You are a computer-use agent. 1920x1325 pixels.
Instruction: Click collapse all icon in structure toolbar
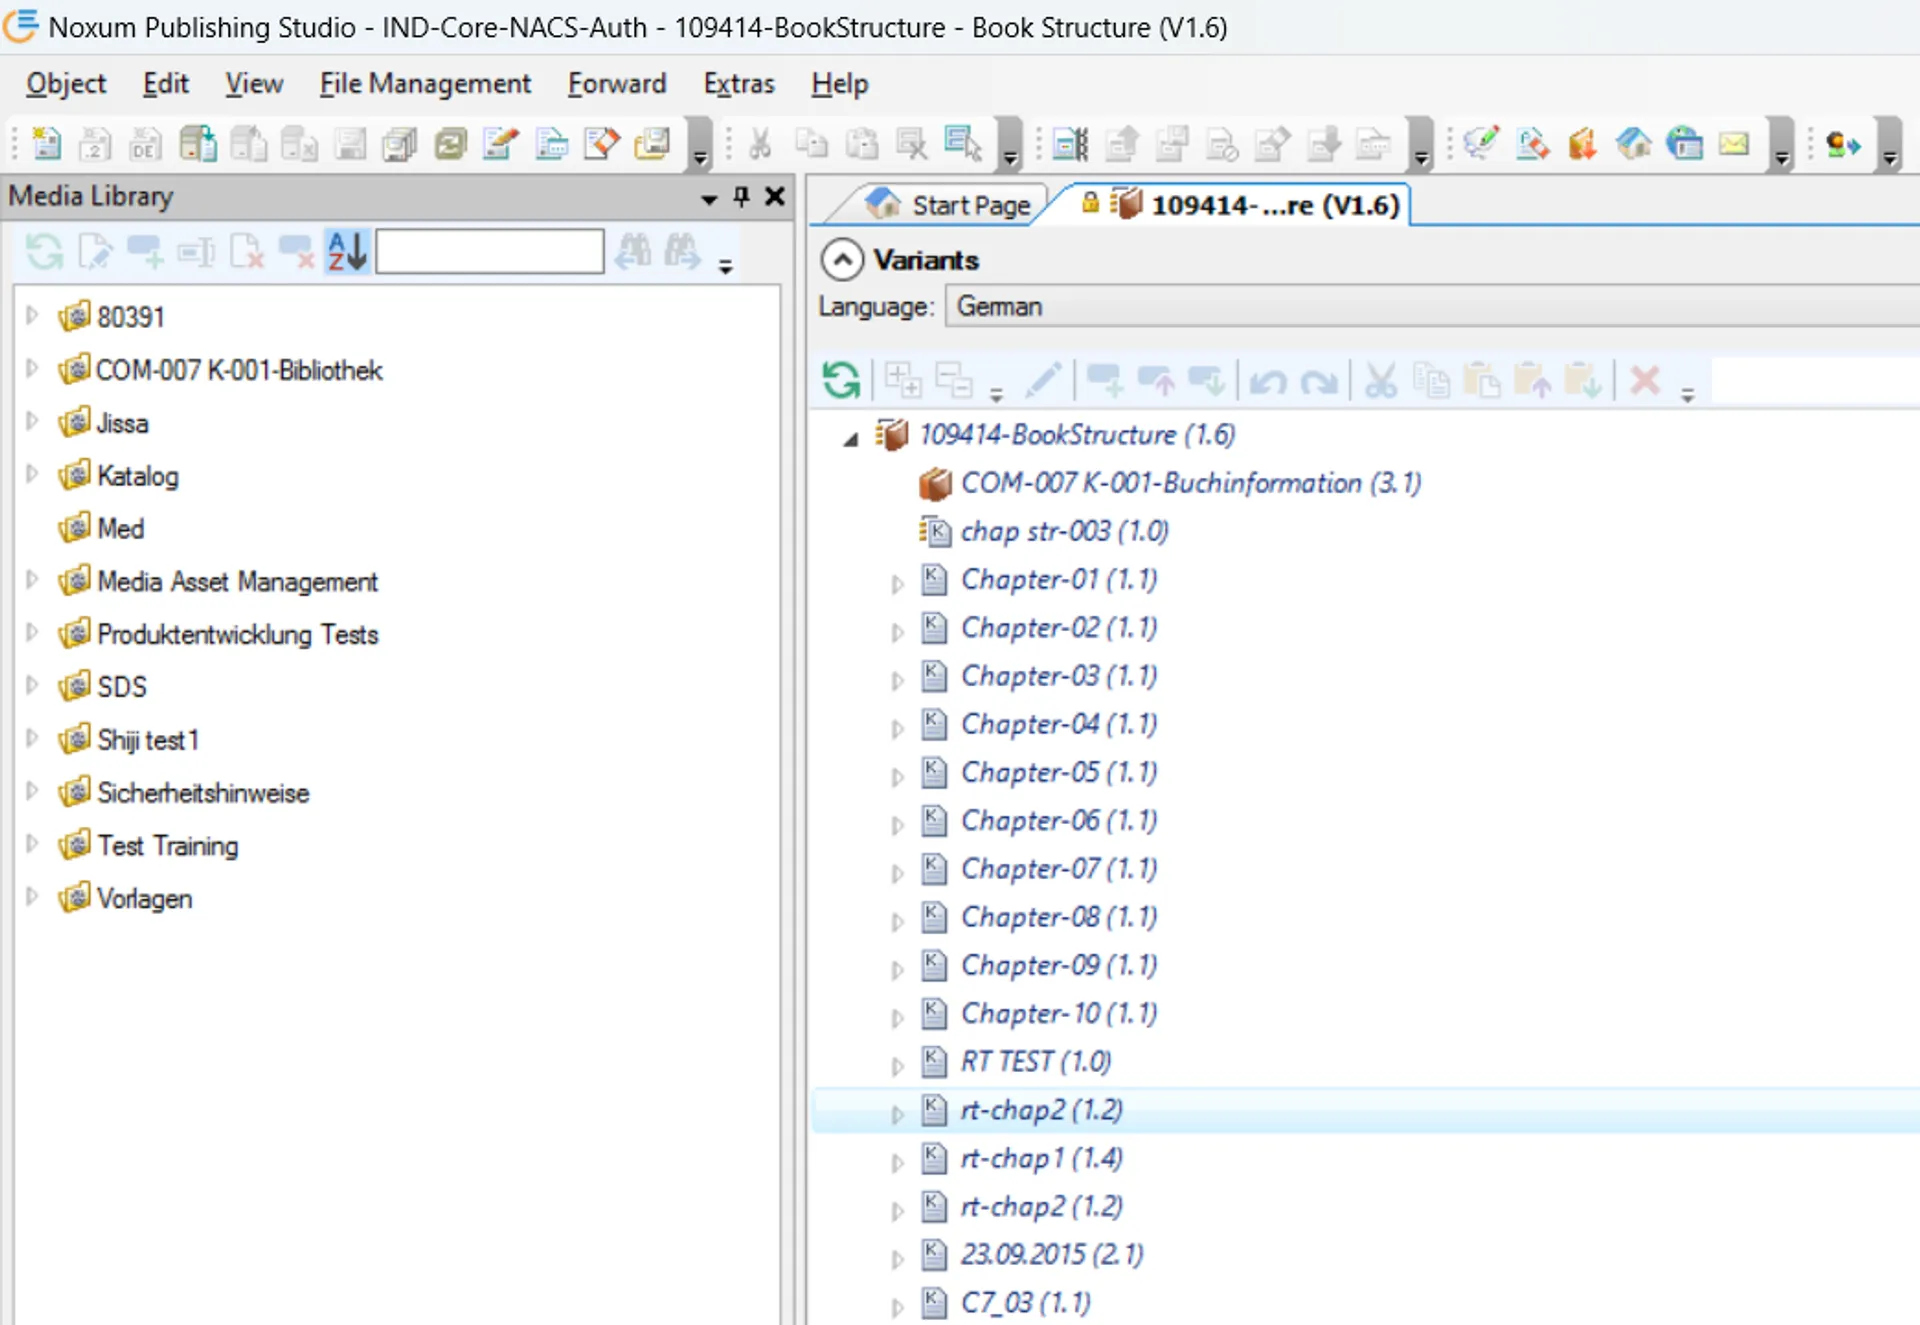[953, 380]
